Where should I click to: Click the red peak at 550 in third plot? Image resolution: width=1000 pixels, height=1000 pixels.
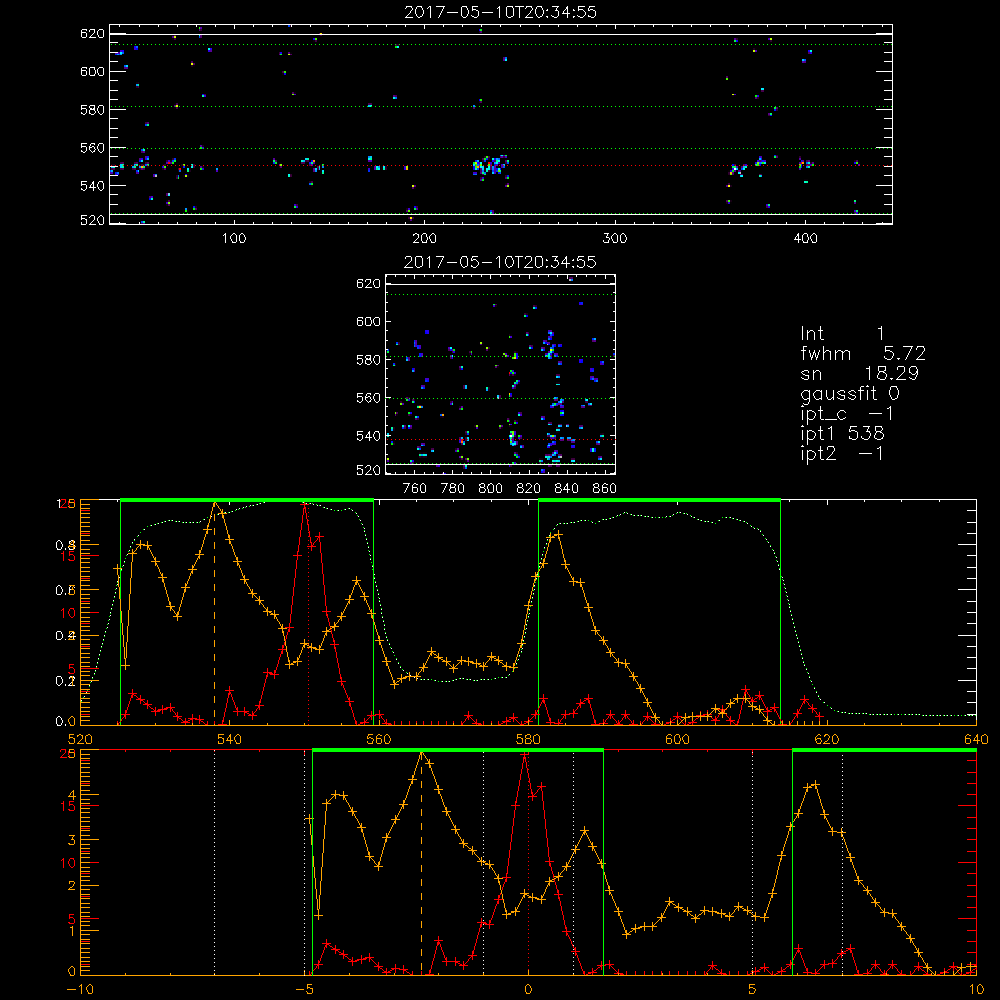pyautogui.click(x=305, y=504)
